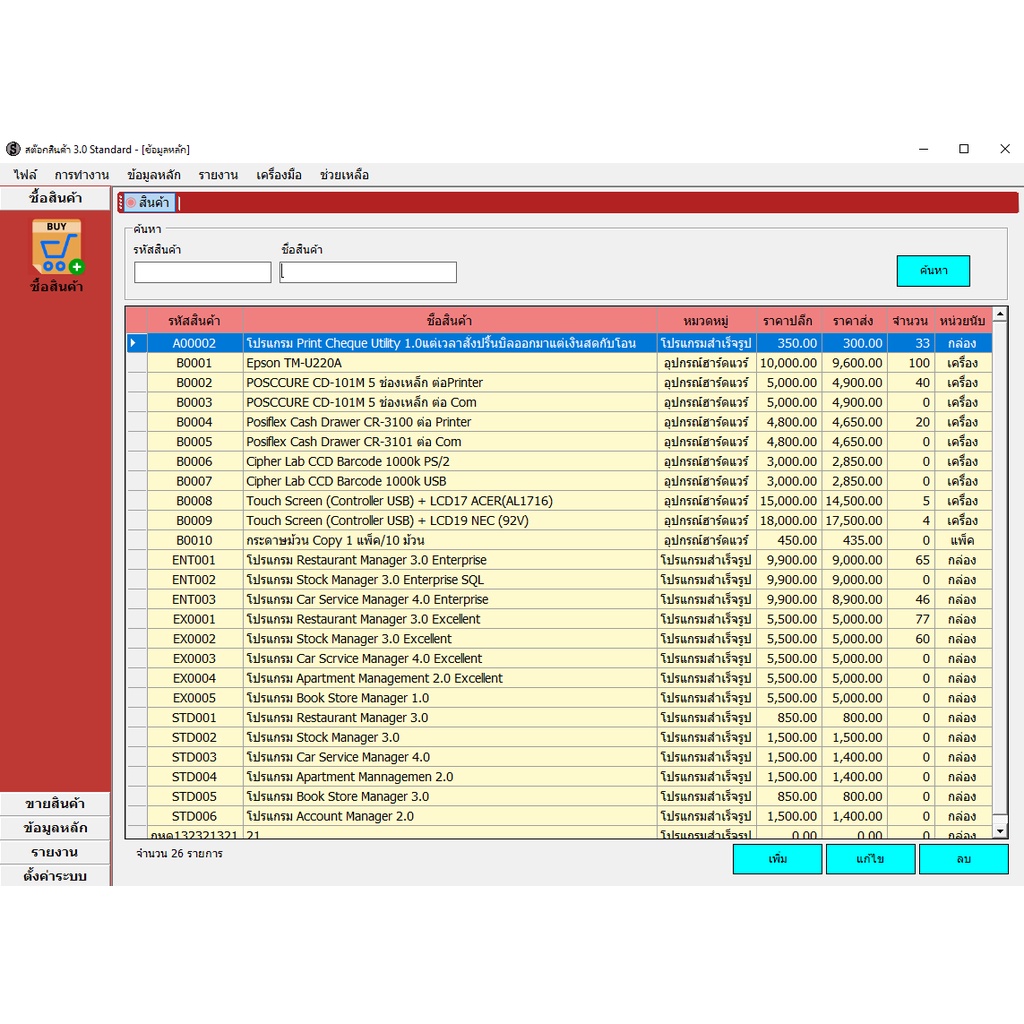Click the ชื่อสินค้า search input field
This screenshot has height=1024, width=1024.
[x=368, y=272]
